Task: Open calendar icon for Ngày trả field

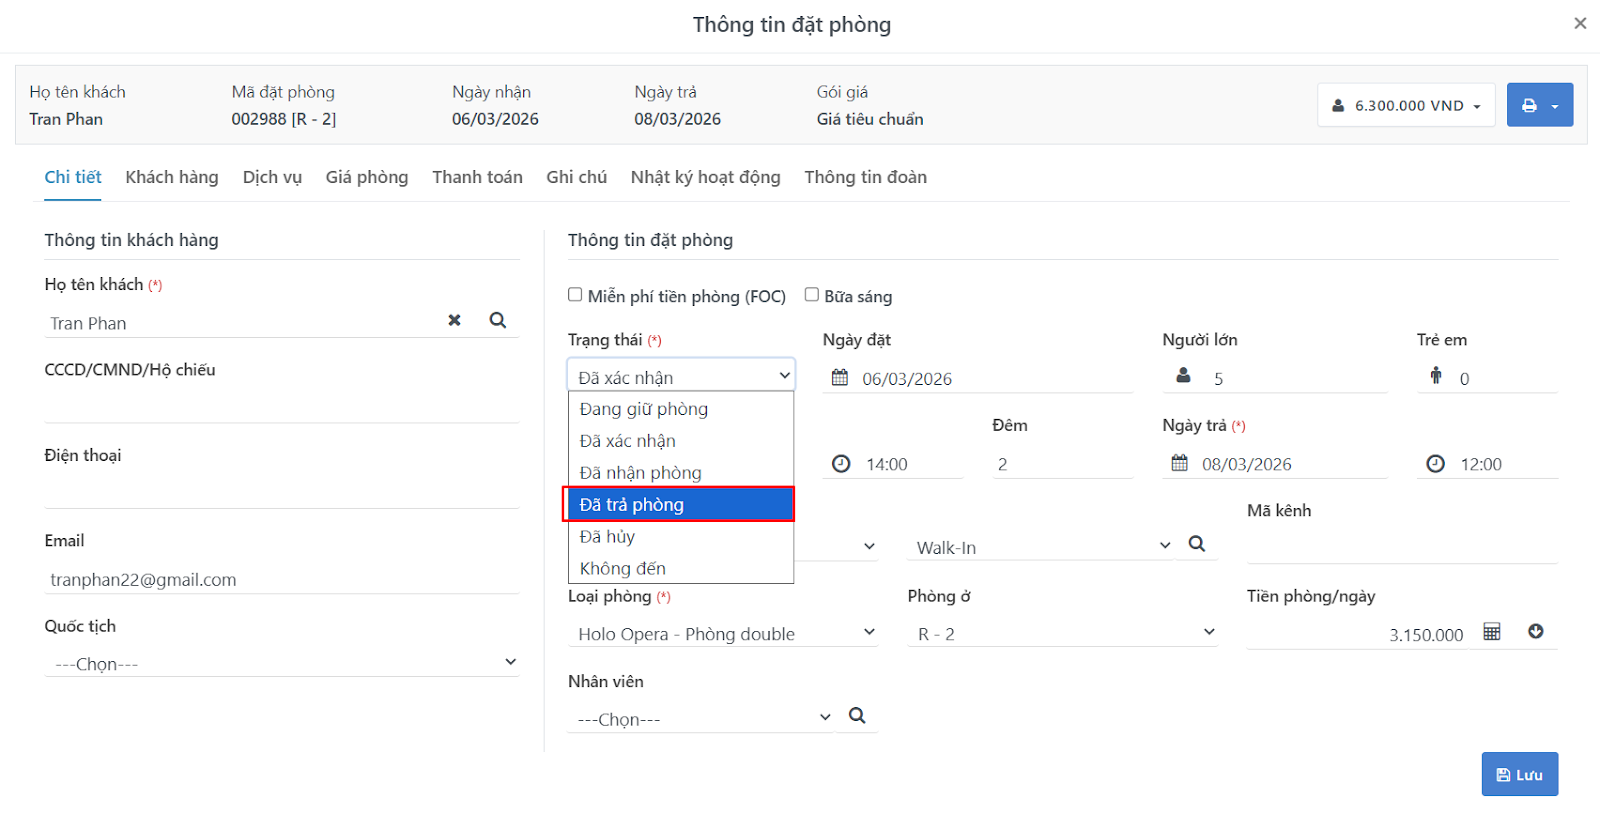Action: [x=1180, y=463]
